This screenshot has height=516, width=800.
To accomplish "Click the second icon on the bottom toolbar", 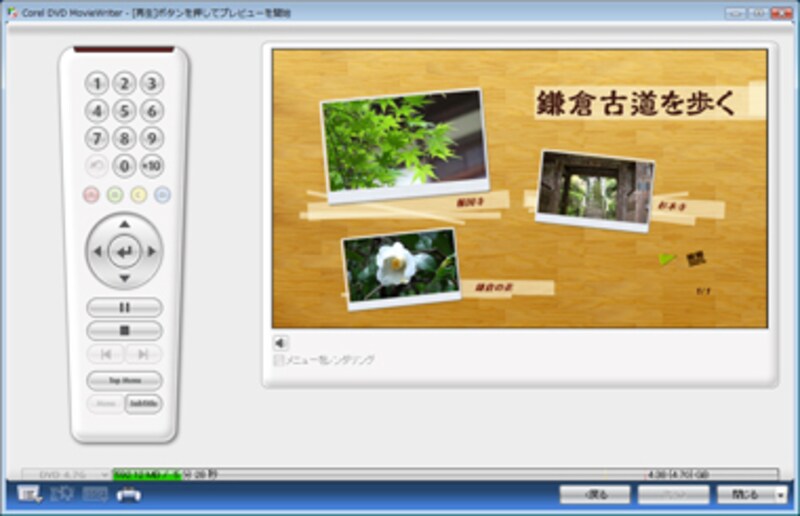I will (62, 495).
